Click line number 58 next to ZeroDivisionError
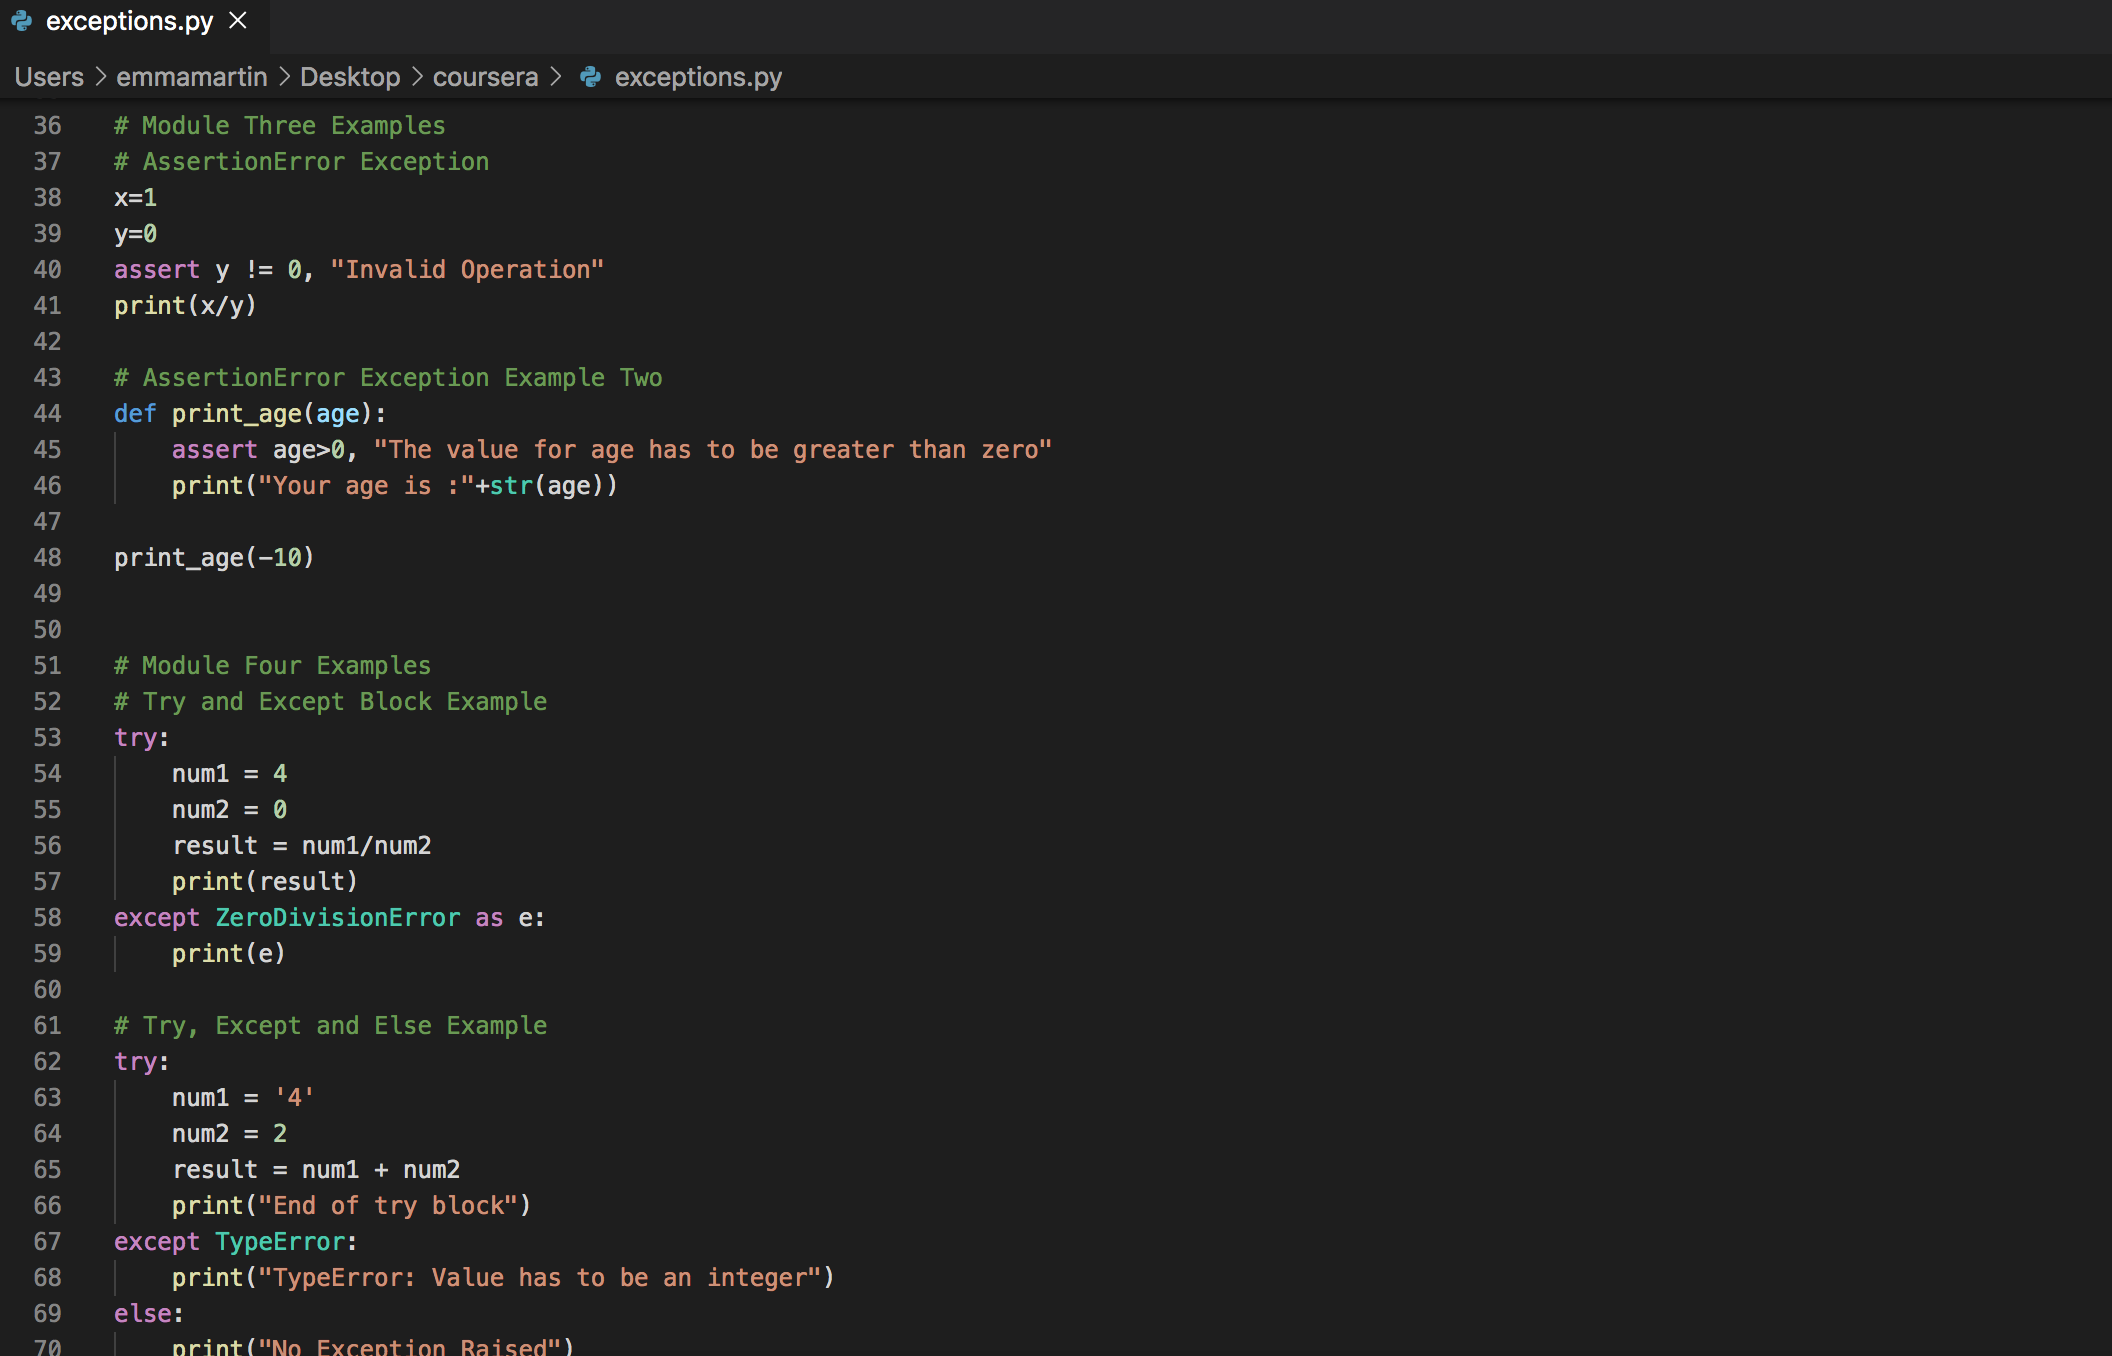 pyautogui.click(x=46, y=917)
